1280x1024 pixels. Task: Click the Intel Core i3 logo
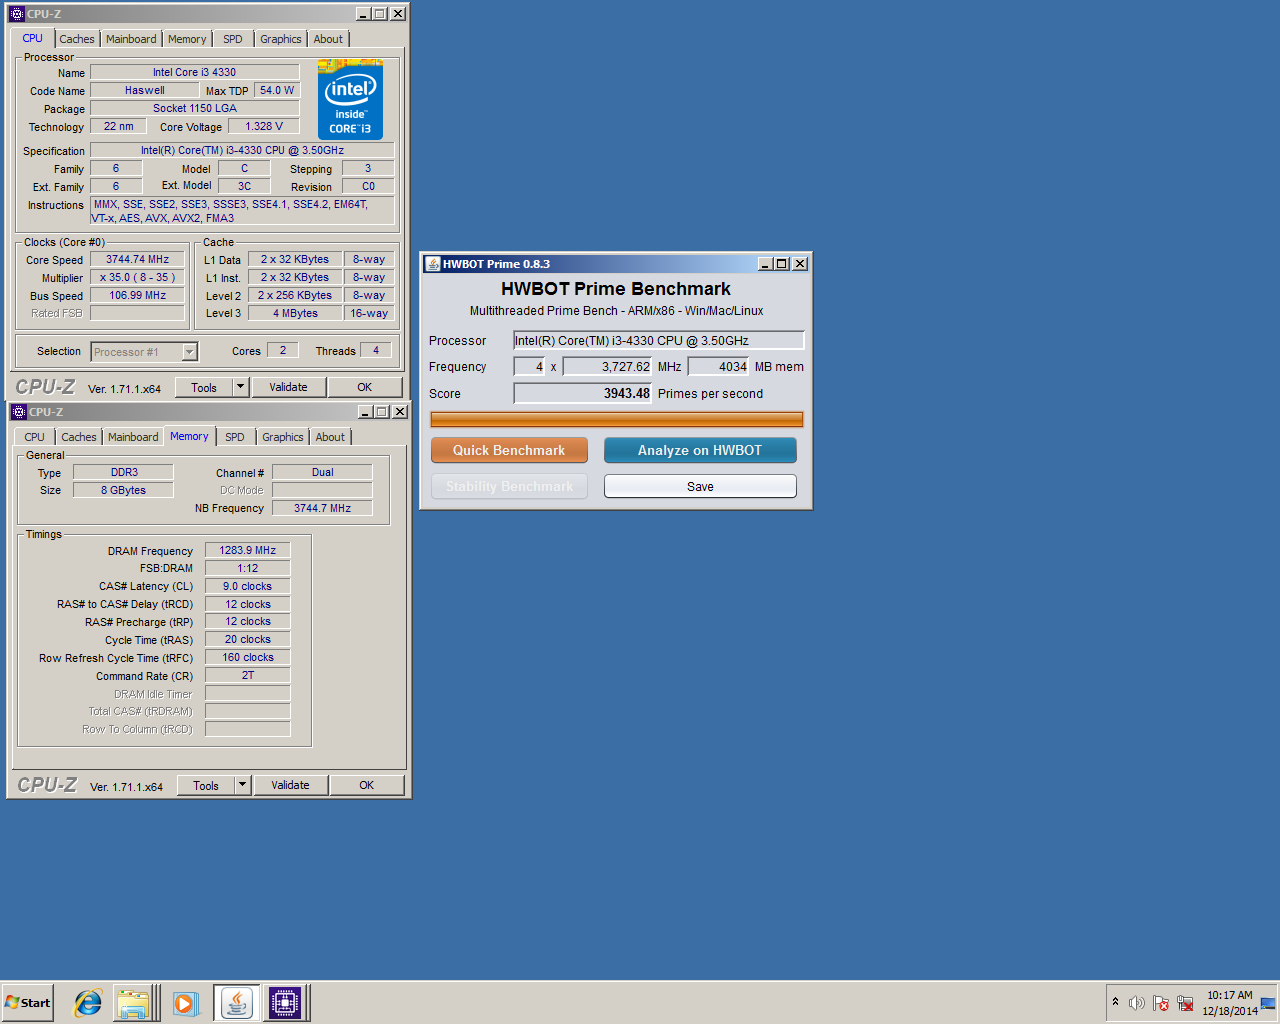point(350,99)
